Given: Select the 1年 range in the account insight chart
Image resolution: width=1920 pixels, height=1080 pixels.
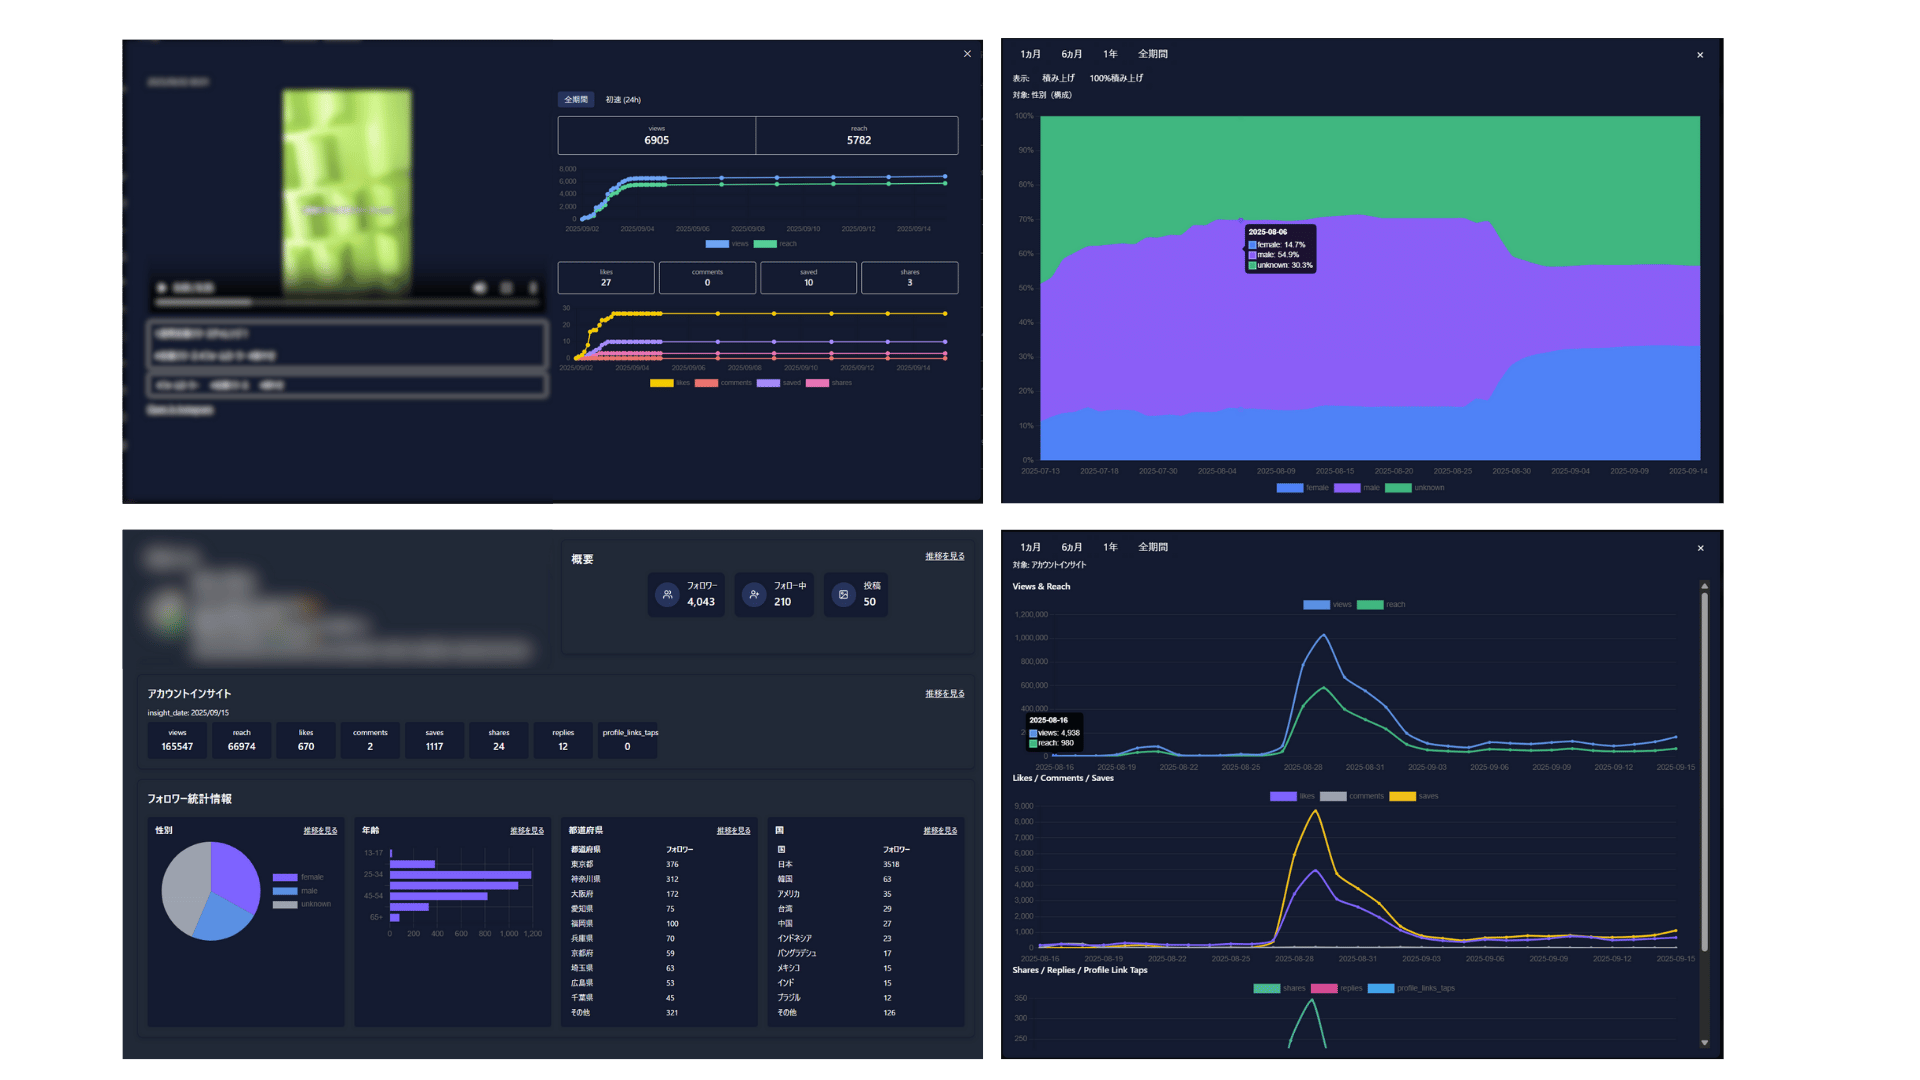Looking at the screenshot, I should point(1110,547).
